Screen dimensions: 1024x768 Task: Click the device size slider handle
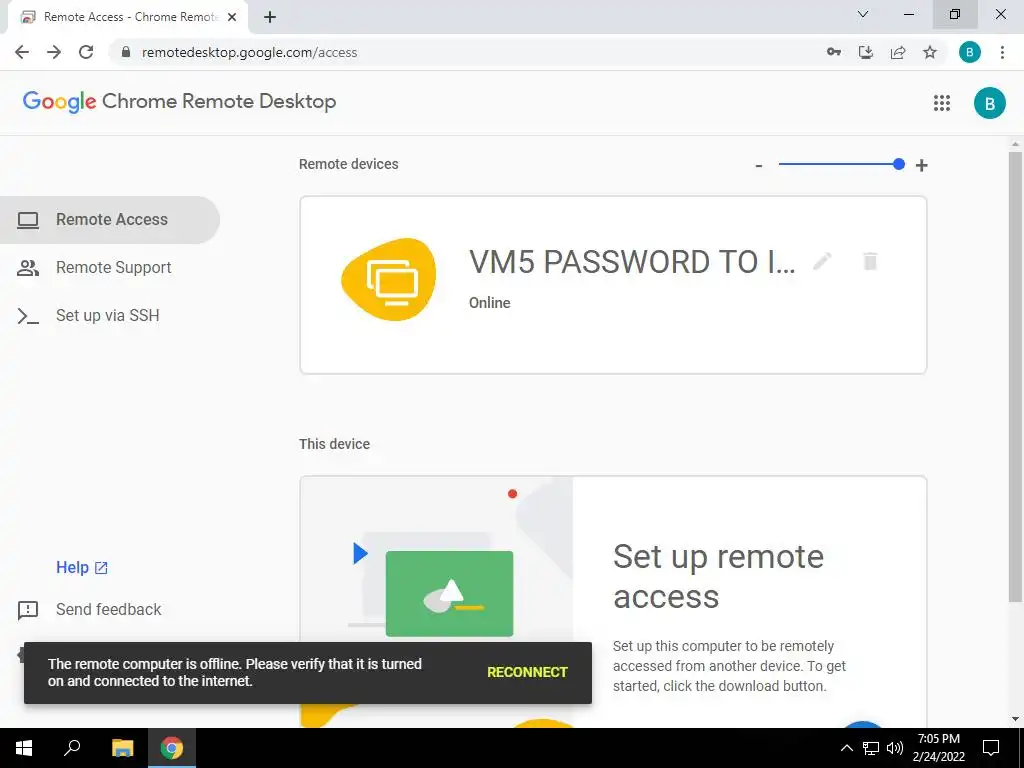click(899, 164)
